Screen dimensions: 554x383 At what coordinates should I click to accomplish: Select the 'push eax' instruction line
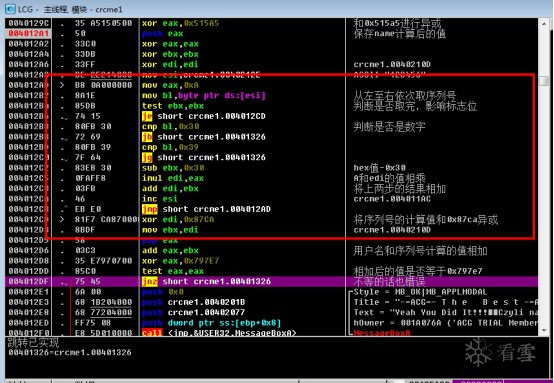click(163, 34)
